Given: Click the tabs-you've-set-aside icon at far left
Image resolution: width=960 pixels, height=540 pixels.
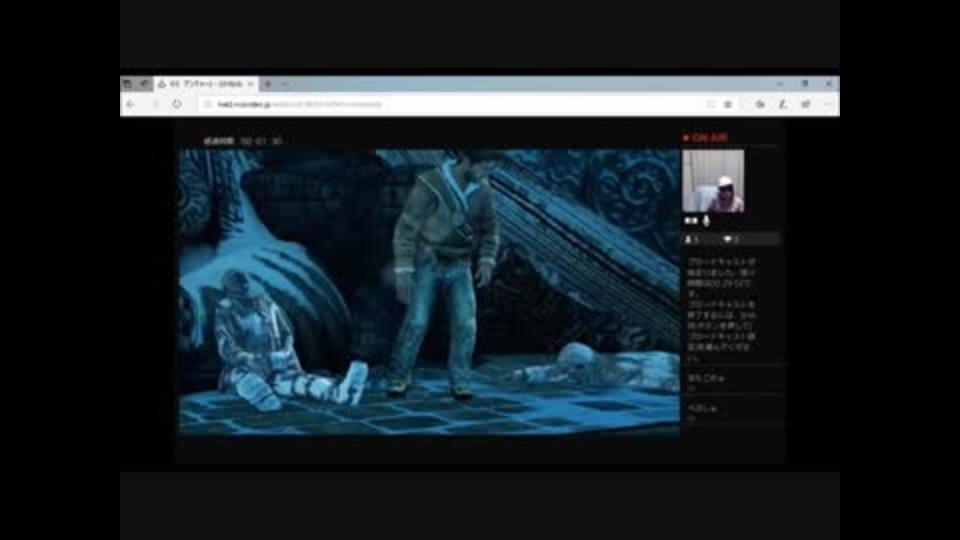Looking at the screenshot, I should [127, 84].
